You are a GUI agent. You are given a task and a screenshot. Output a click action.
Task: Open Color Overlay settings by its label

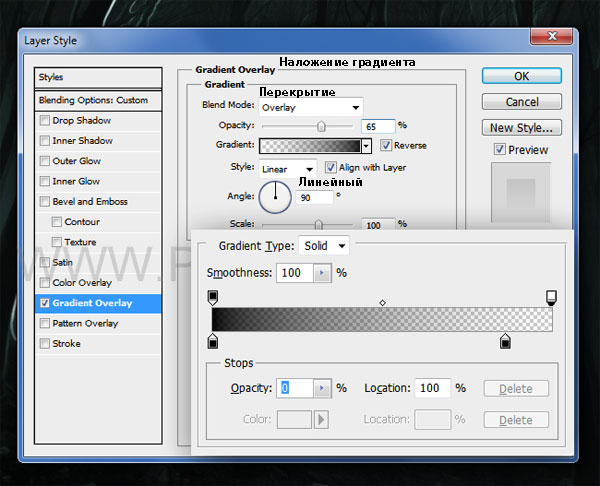pos(82,282)
